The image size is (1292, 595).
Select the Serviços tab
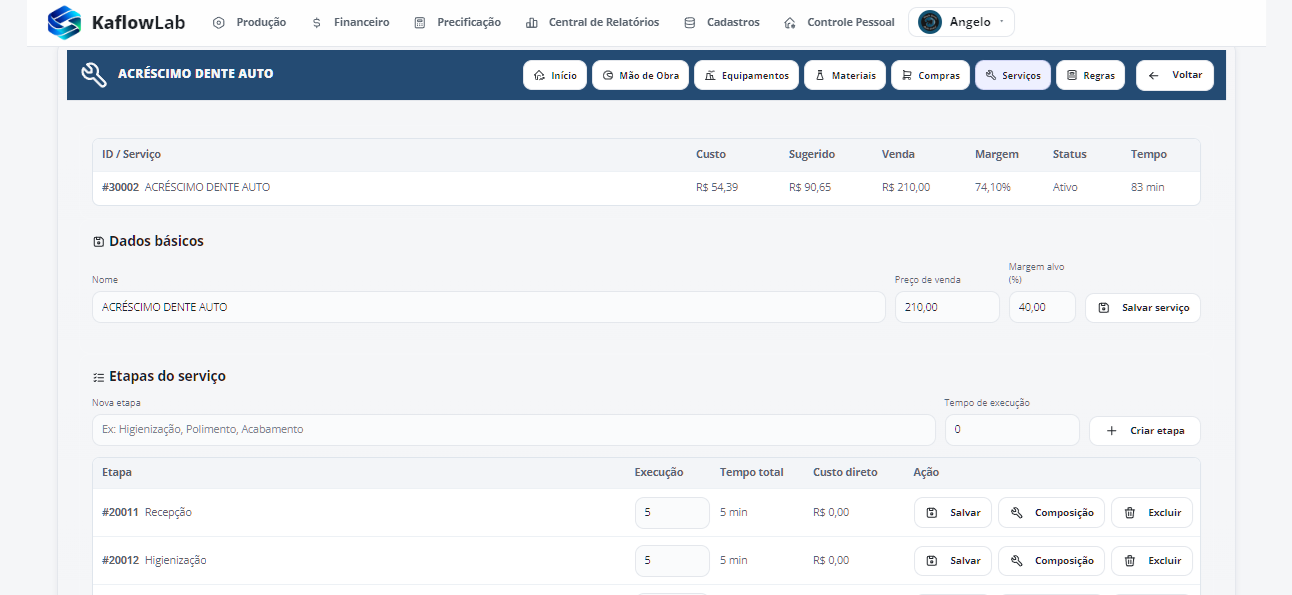coord(1013,75)
